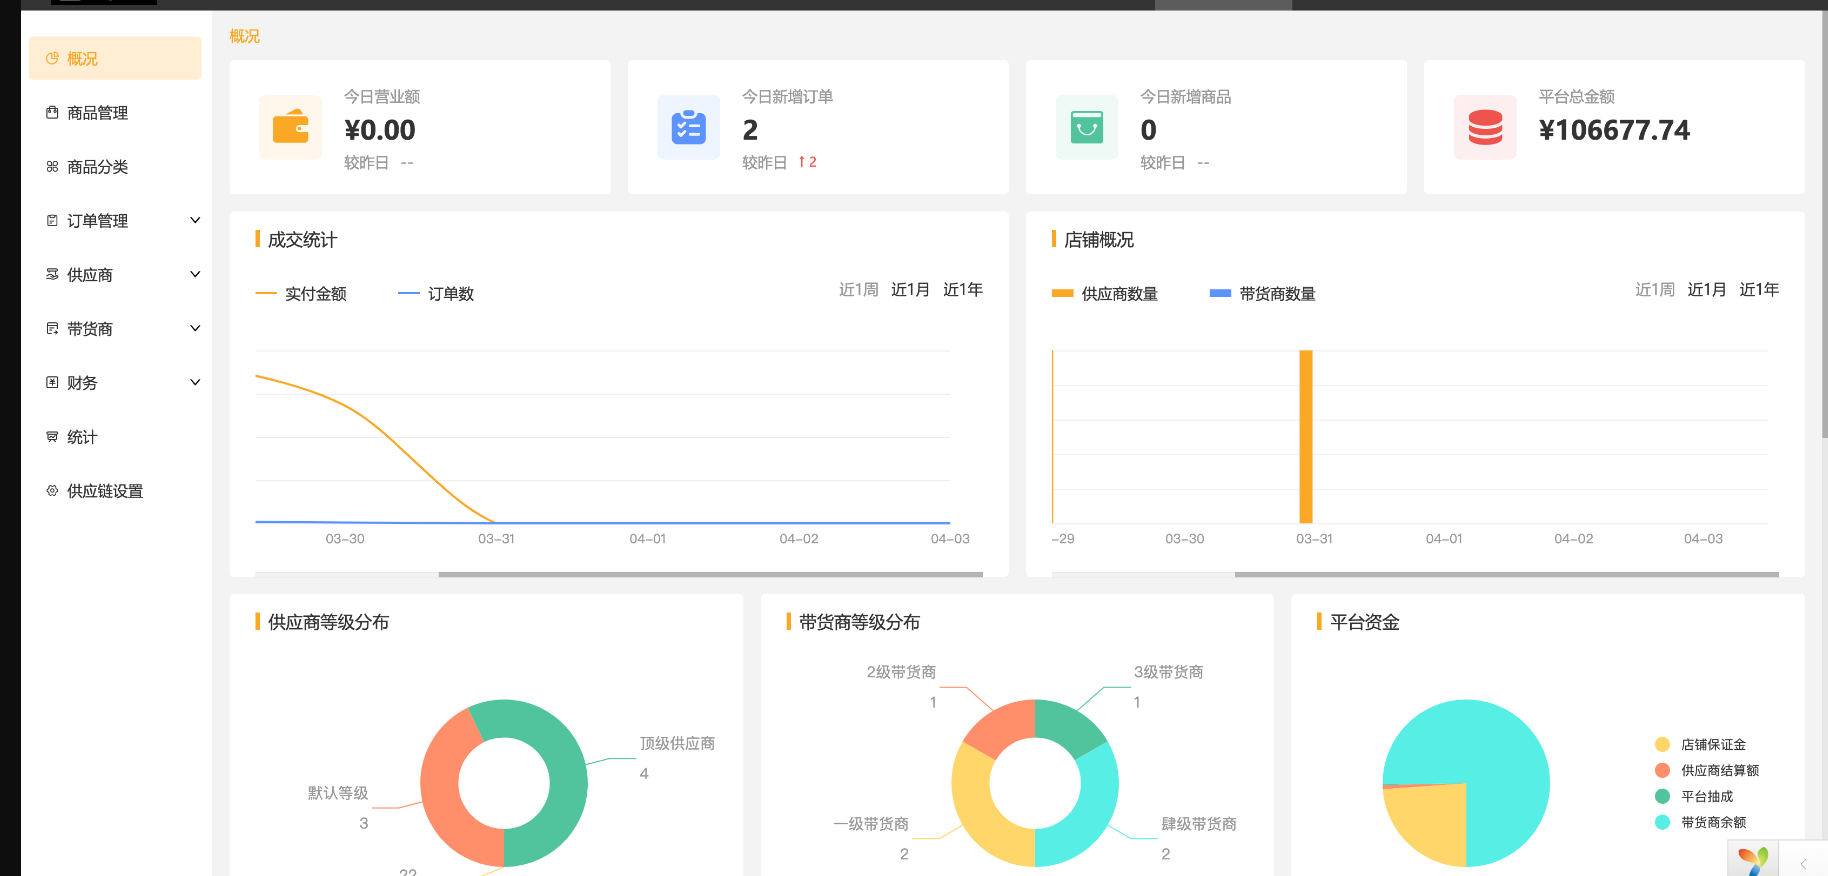Click the red coin stack icon for 平台总金额
Viewport: 1828px width, 876px height.
click(1484, 127)
